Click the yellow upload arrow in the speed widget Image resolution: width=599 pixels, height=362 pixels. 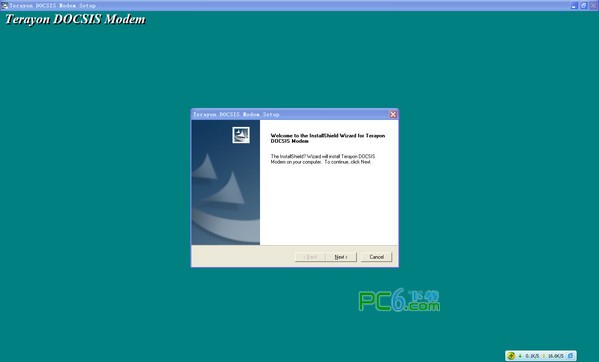pos(543,356)
